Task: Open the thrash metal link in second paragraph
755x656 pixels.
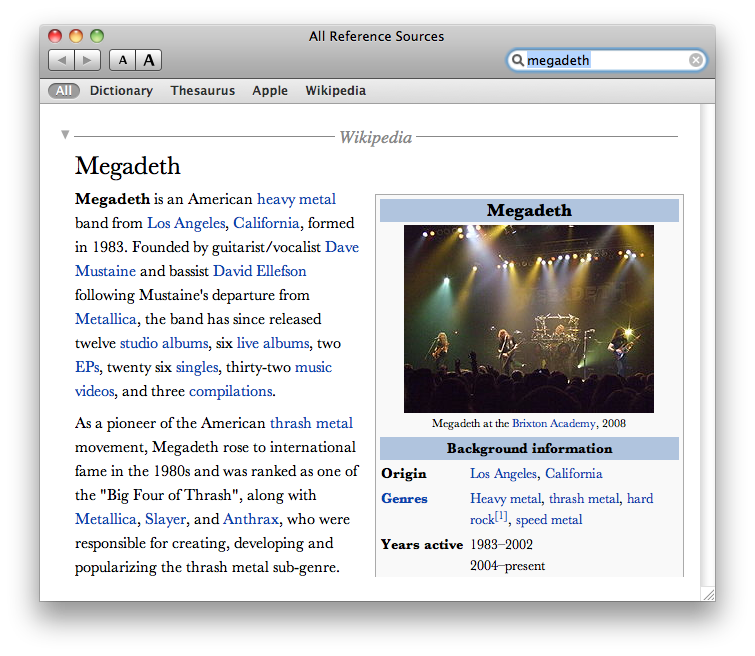Action: point(311,423)
